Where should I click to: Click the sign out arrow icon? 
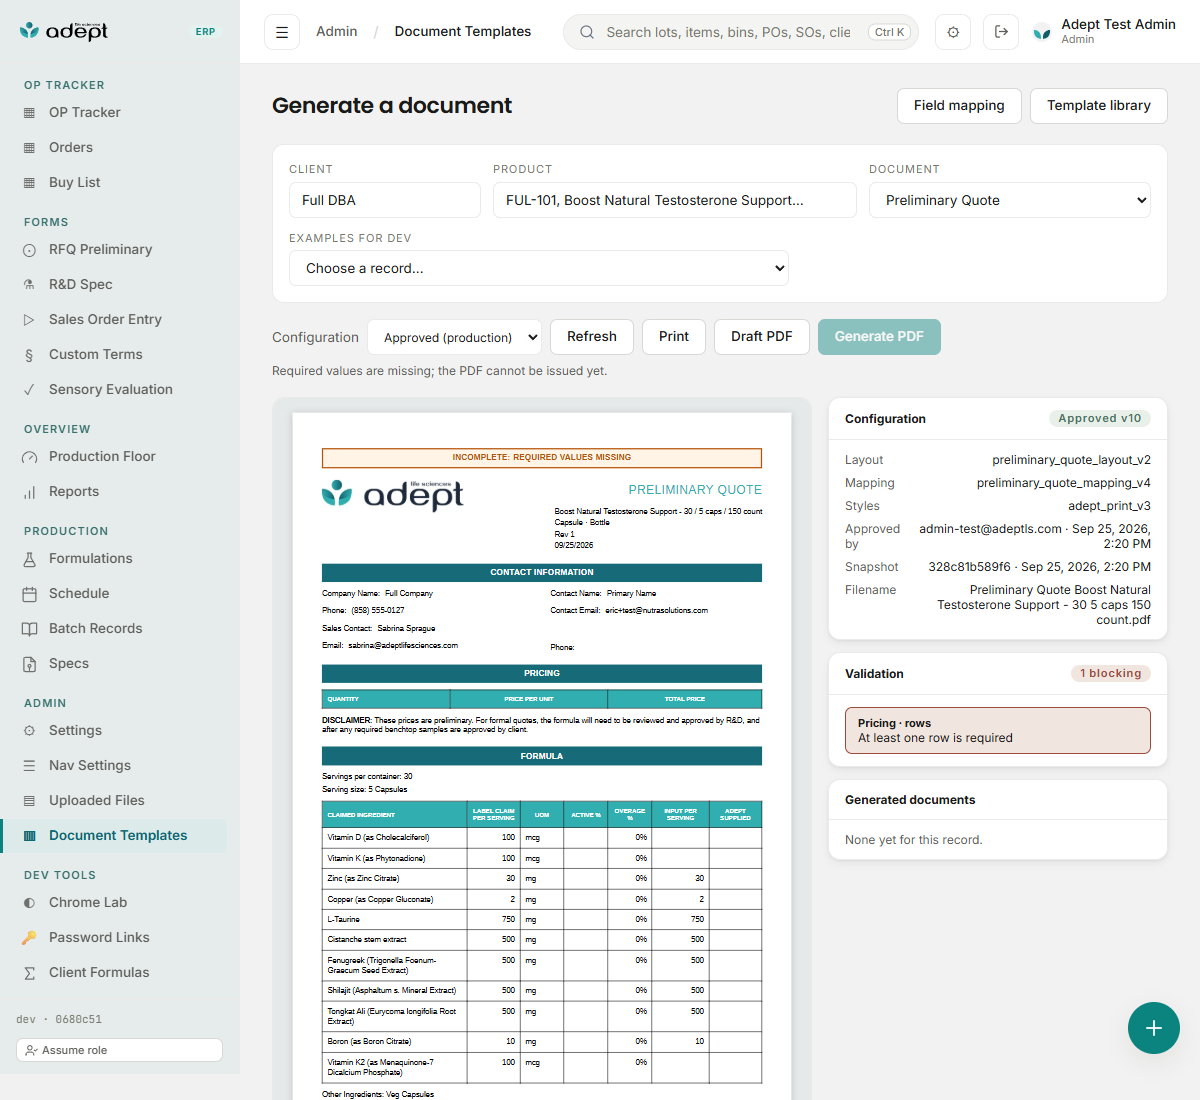pos(1001,32)
